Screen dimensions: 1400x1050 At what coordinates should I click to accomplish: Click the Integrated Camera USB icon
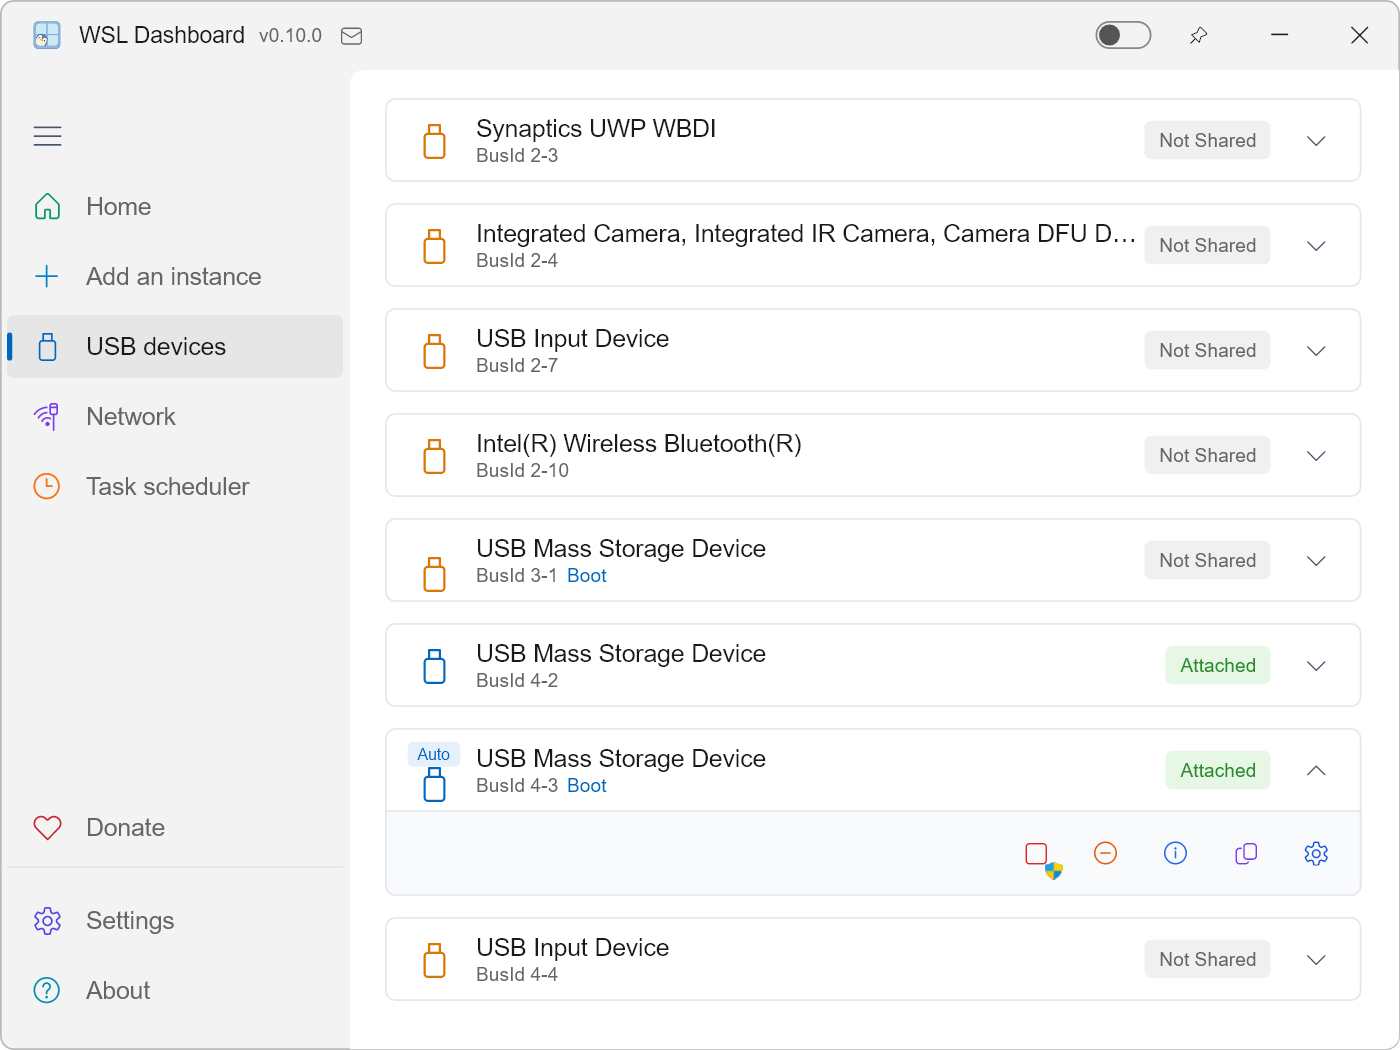434,246
